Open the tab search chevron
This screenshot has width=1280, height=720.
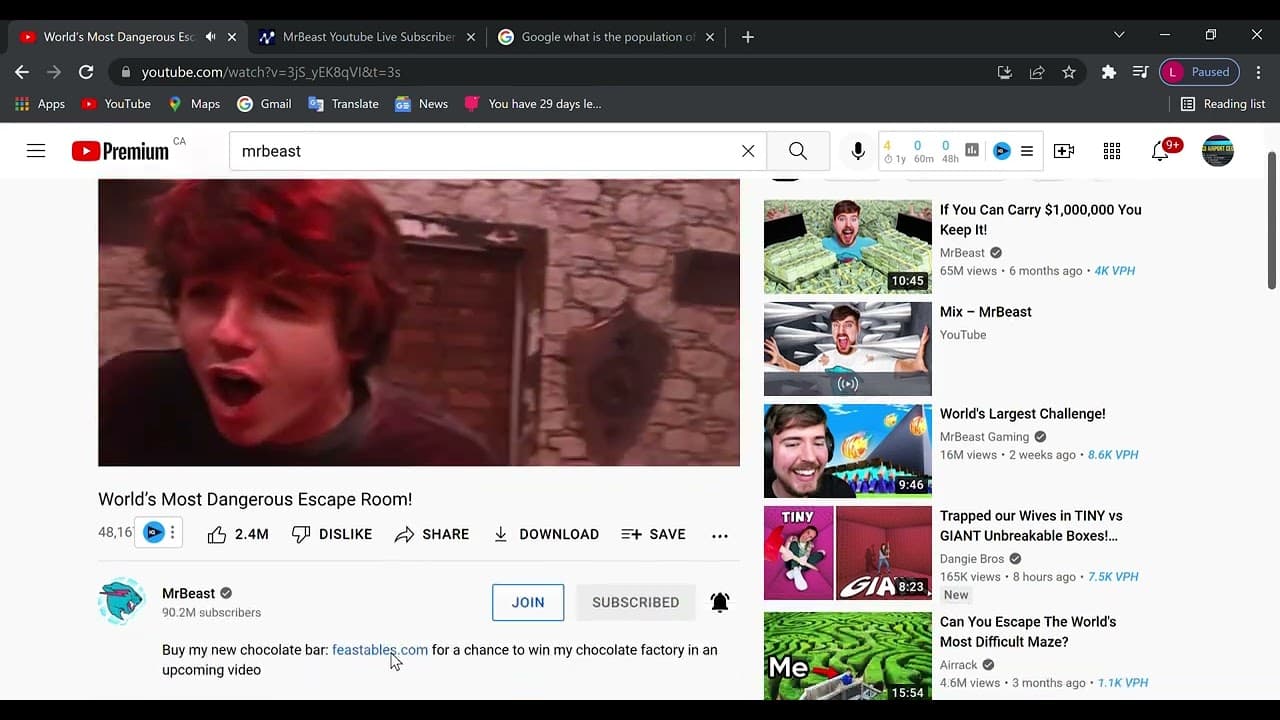point(1119,35)
